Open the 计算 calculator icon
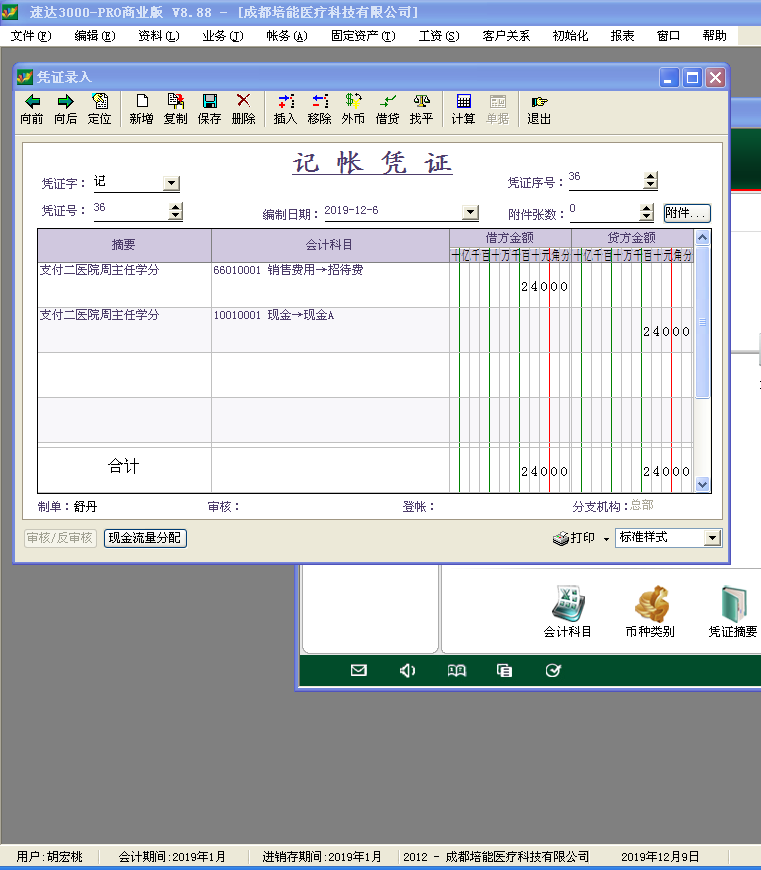The width and height of the screenshot is (761, 870). [x=463, y=101]
